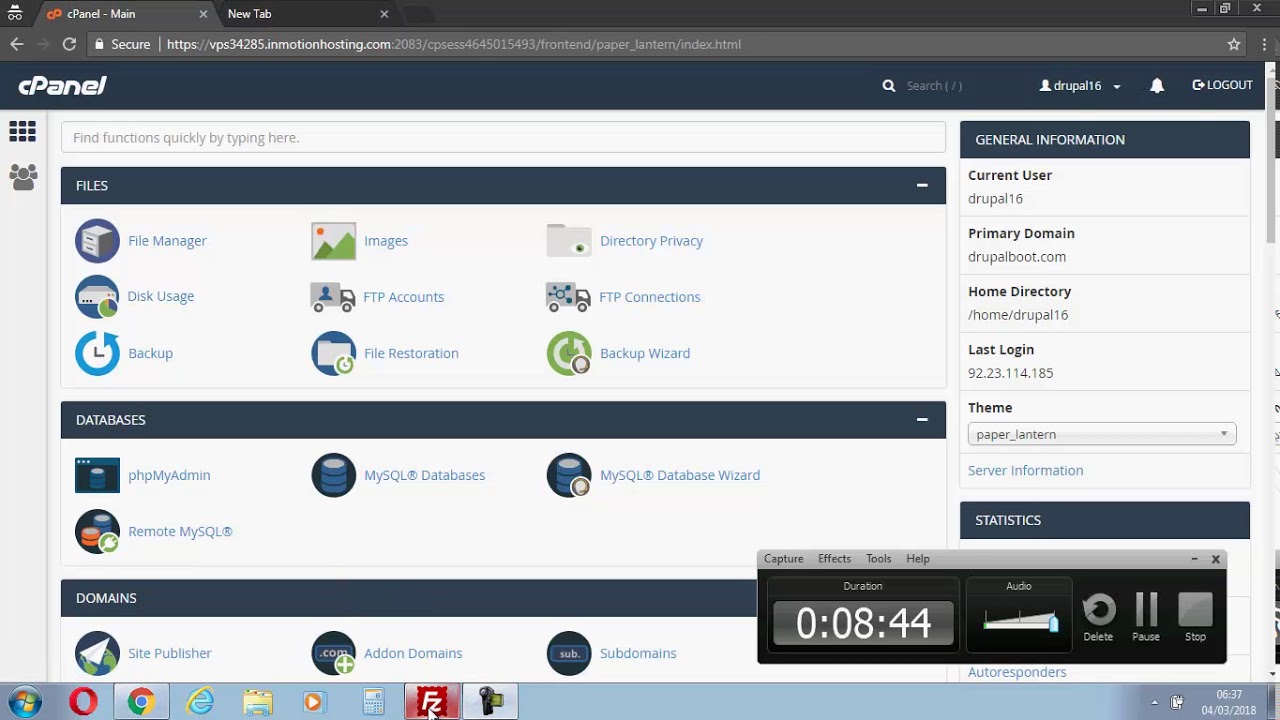Viewport: 1280px width, 720px height.
Task: Open the File Manager icon
Action: (97, 241)
